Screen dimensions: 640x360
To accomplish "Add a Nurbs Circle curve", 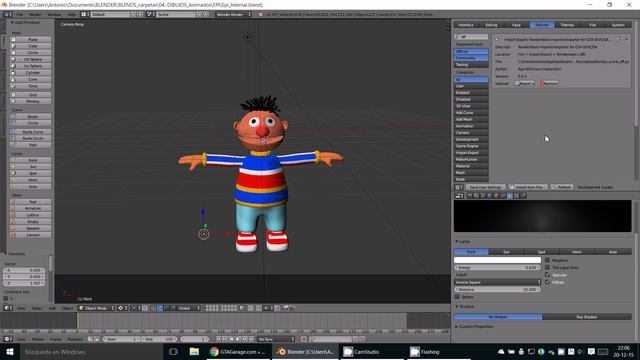I will coord(31,138).
